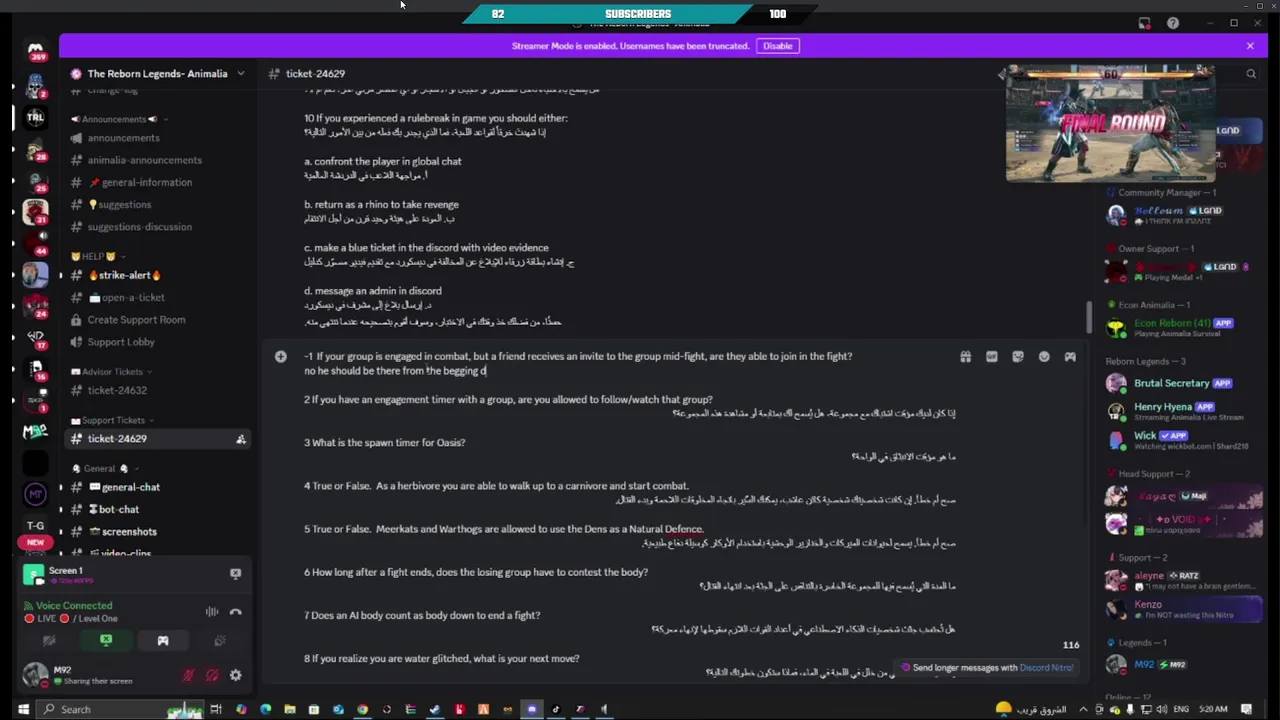1280x720 pixels.
Task: Open The Reborn Legends server dropdown
Action: pyautogui.click(x=157, y=73)
